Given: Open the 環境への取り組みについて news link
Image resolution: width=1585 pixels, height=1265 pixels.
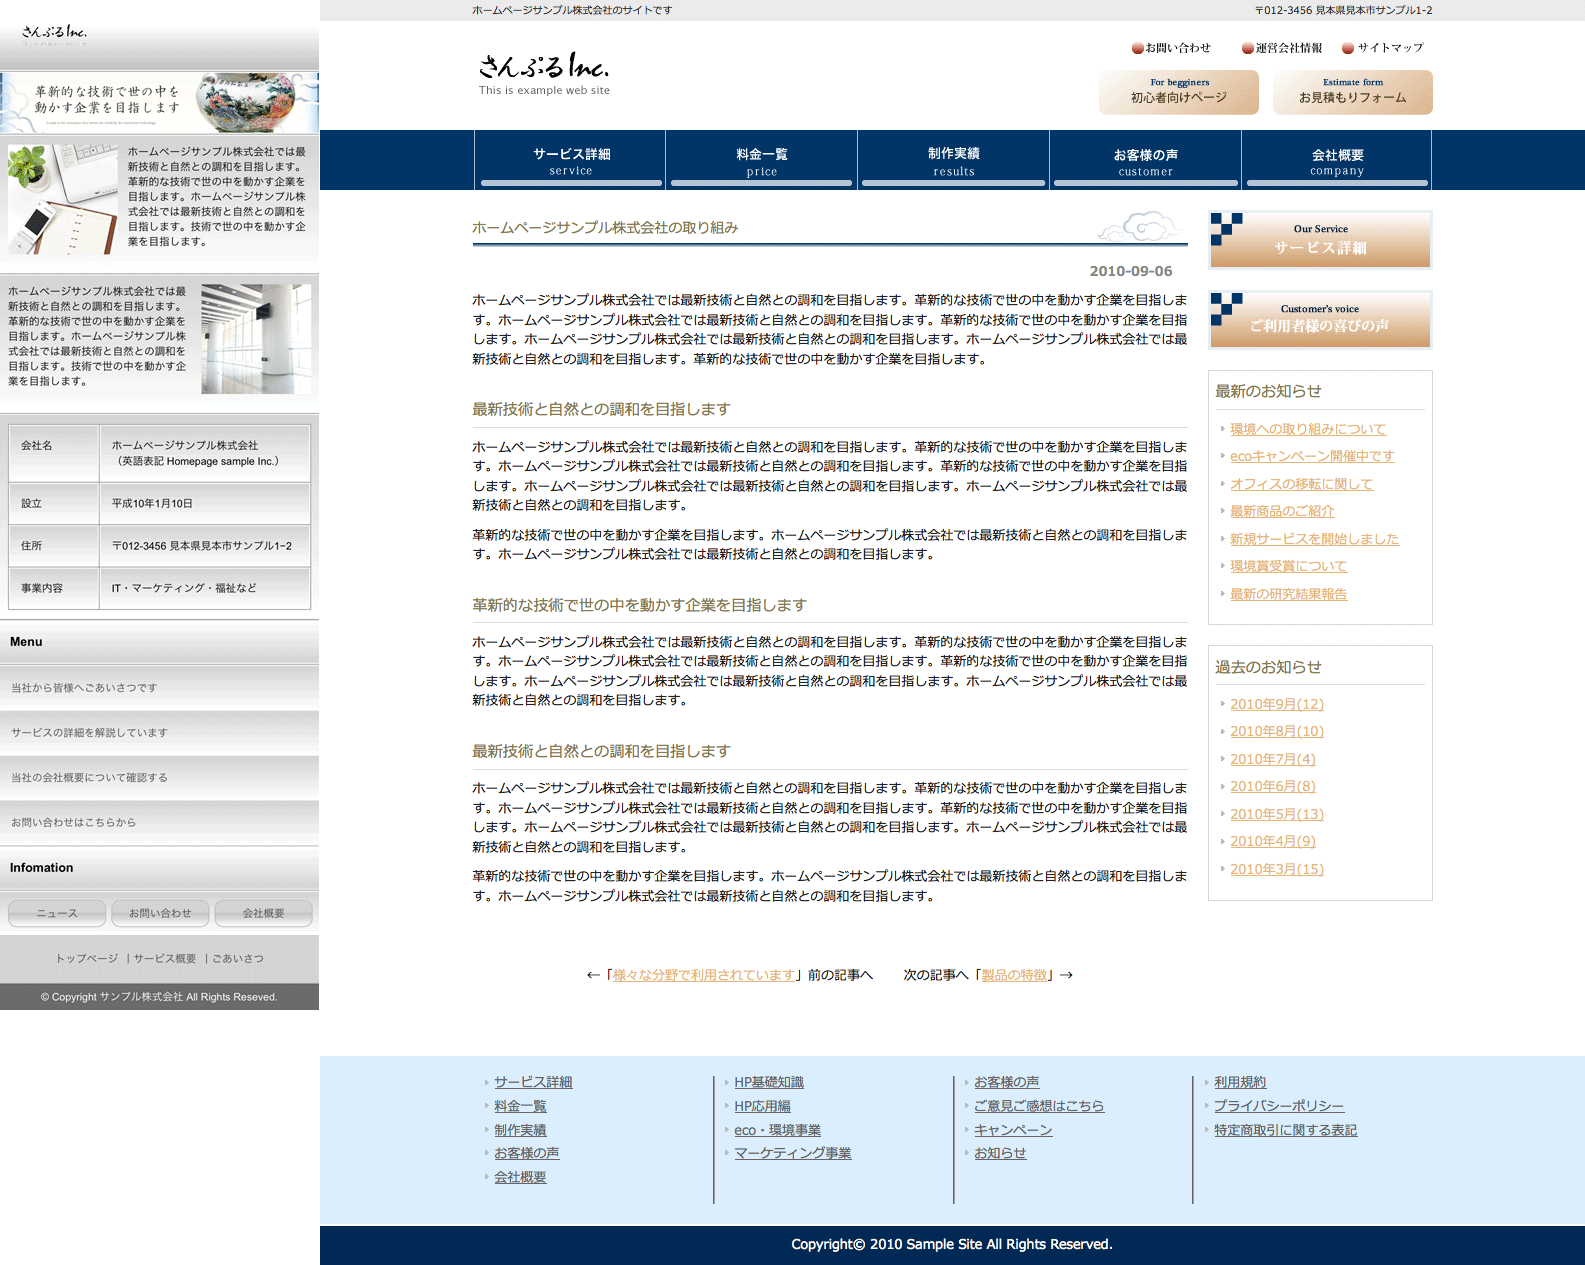Looking at the screenshot, I should tap(1307, 429).
